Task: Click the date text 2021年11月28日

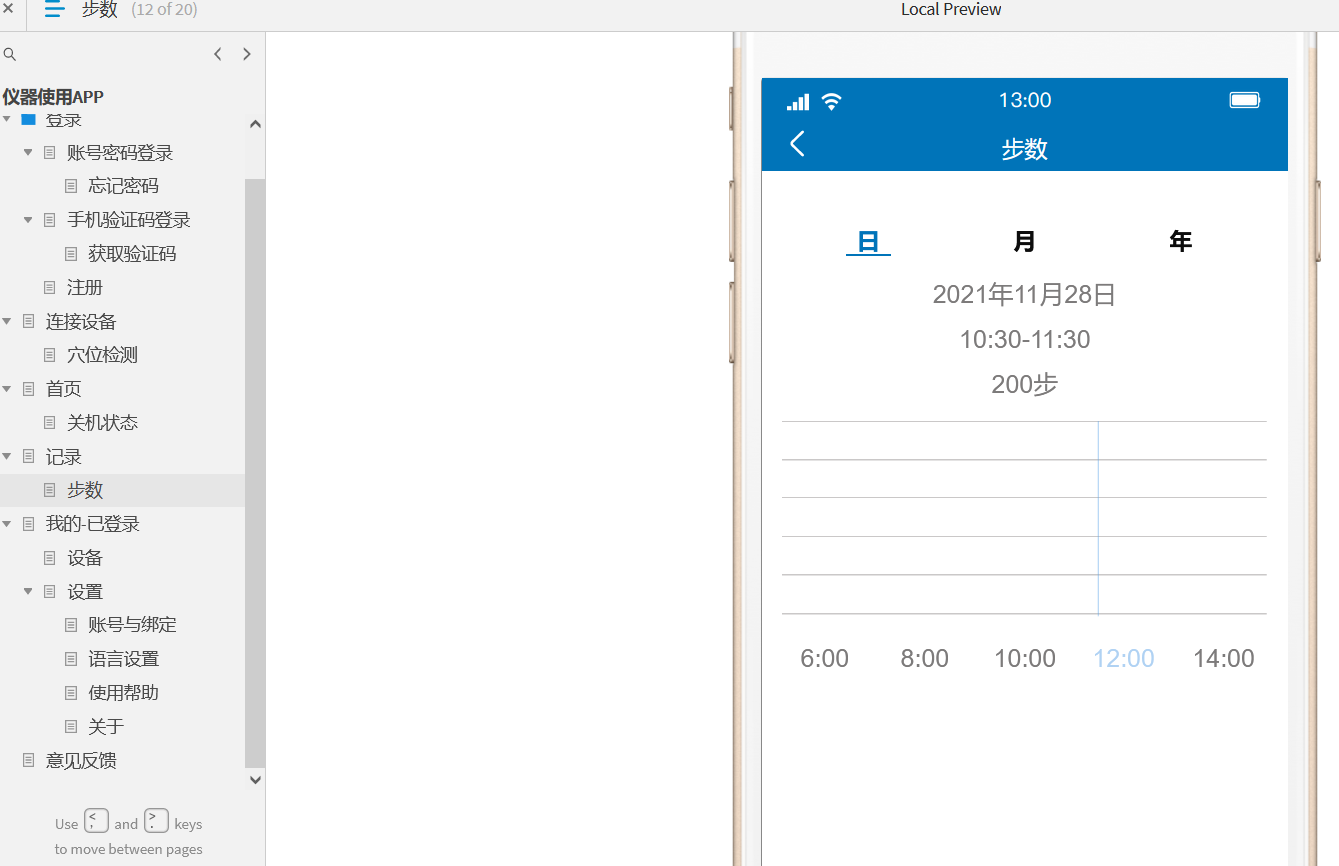Action: 1024,295
